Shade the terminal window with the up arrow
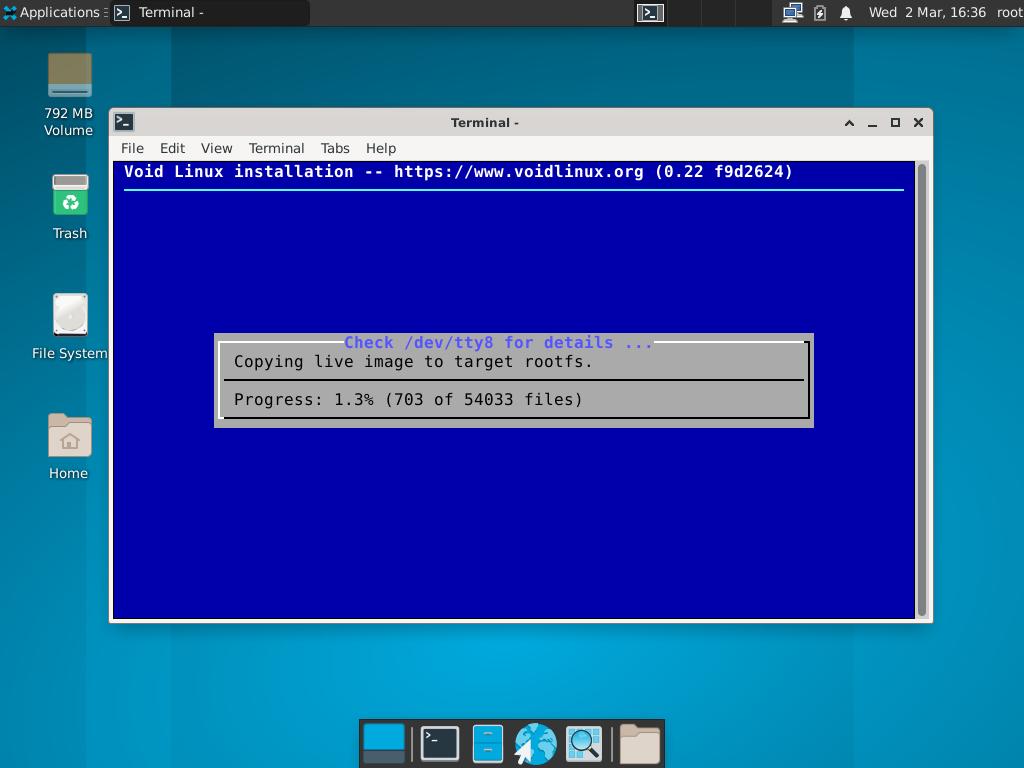This screenshot has width=1024, height=768. [x=849, y=123]
